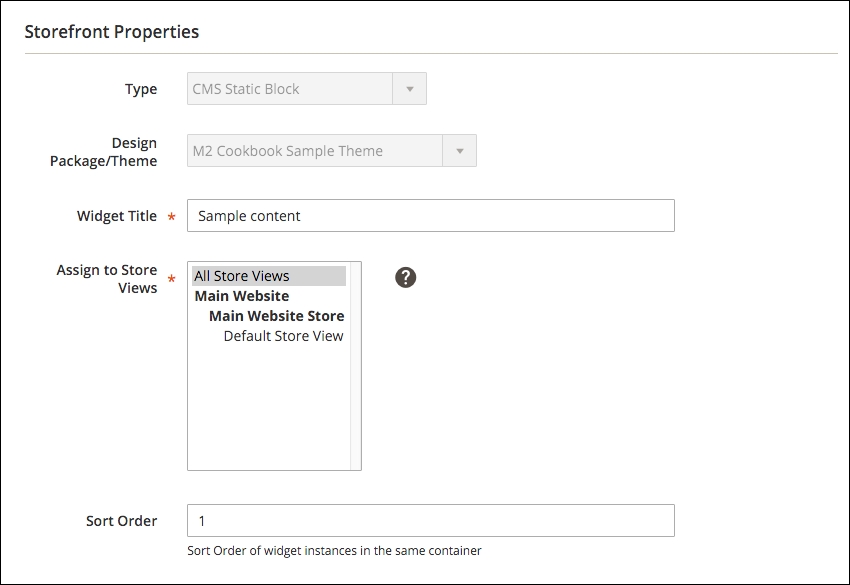Click empty space inside store views listbox
The height and width of the screenshot is (585, 850).
[269, 407]
